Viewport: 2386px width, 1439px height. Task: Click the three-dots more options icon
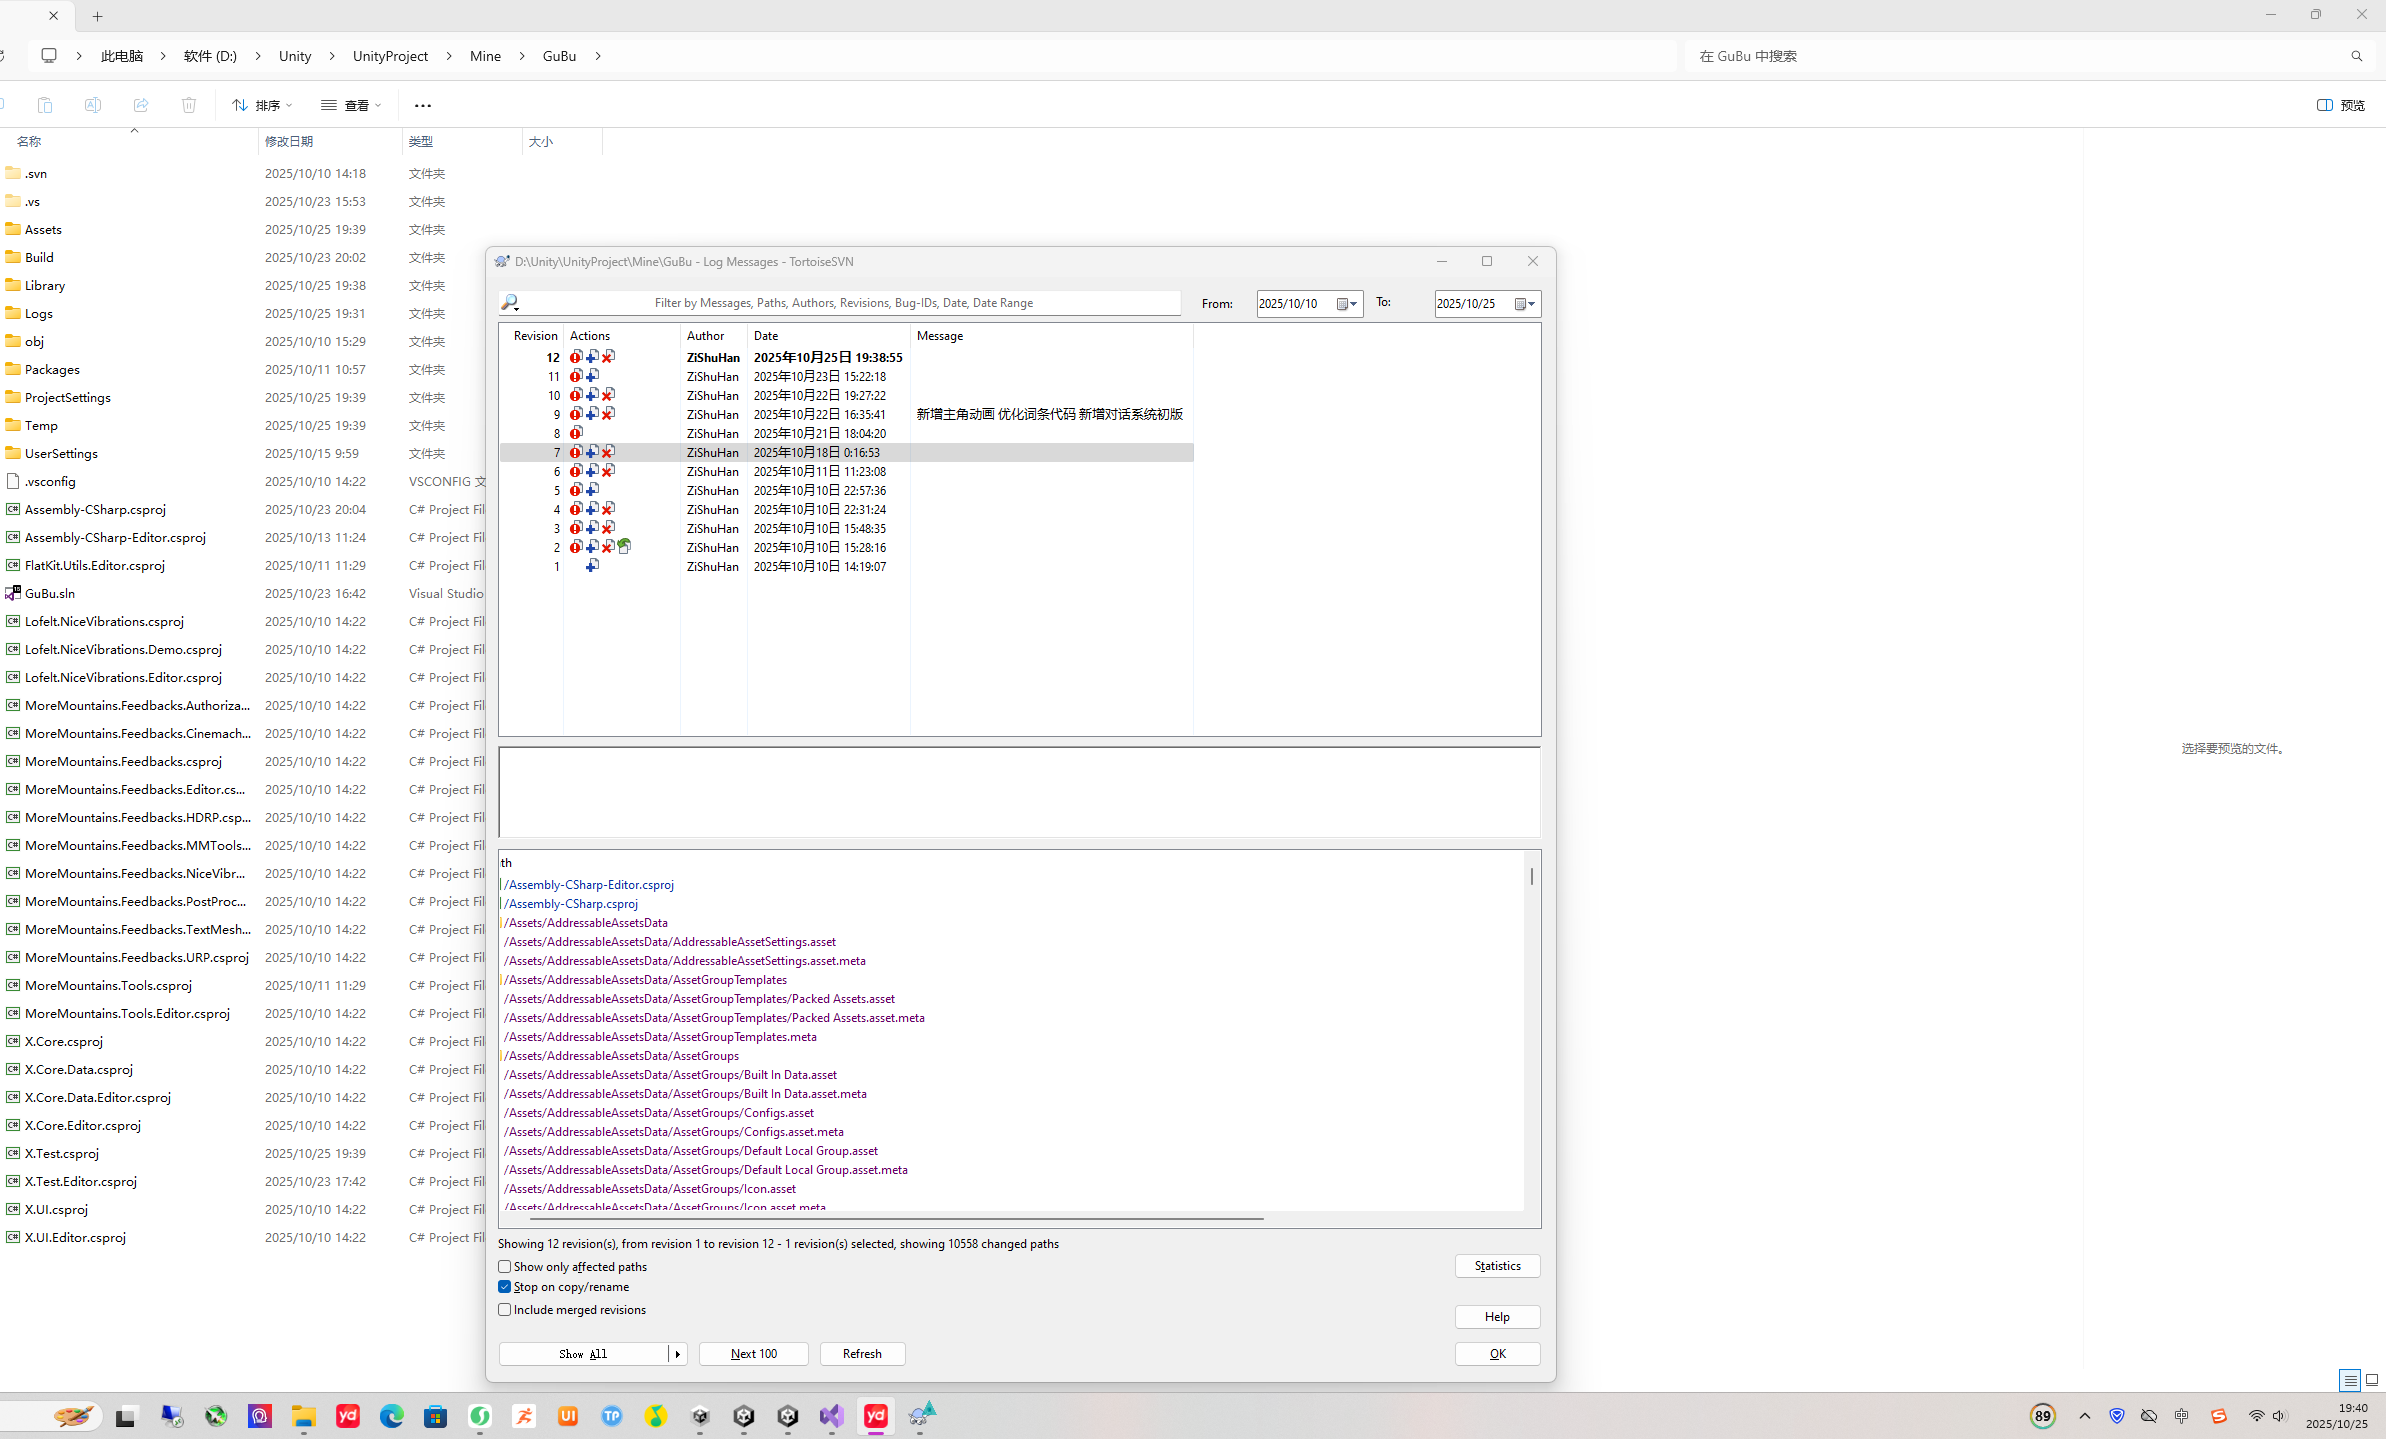(423, 105)
